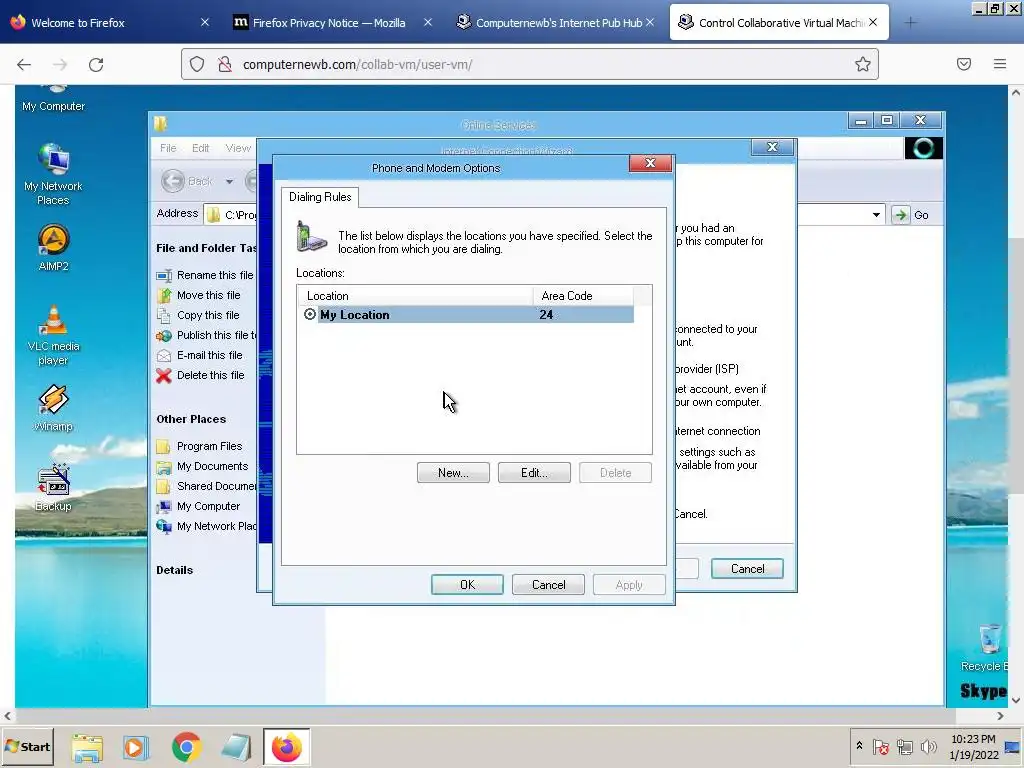Click the Winamp desktop icon
Image resolution: width=1024 pixels, height=768 pixels.
point(53,408)
